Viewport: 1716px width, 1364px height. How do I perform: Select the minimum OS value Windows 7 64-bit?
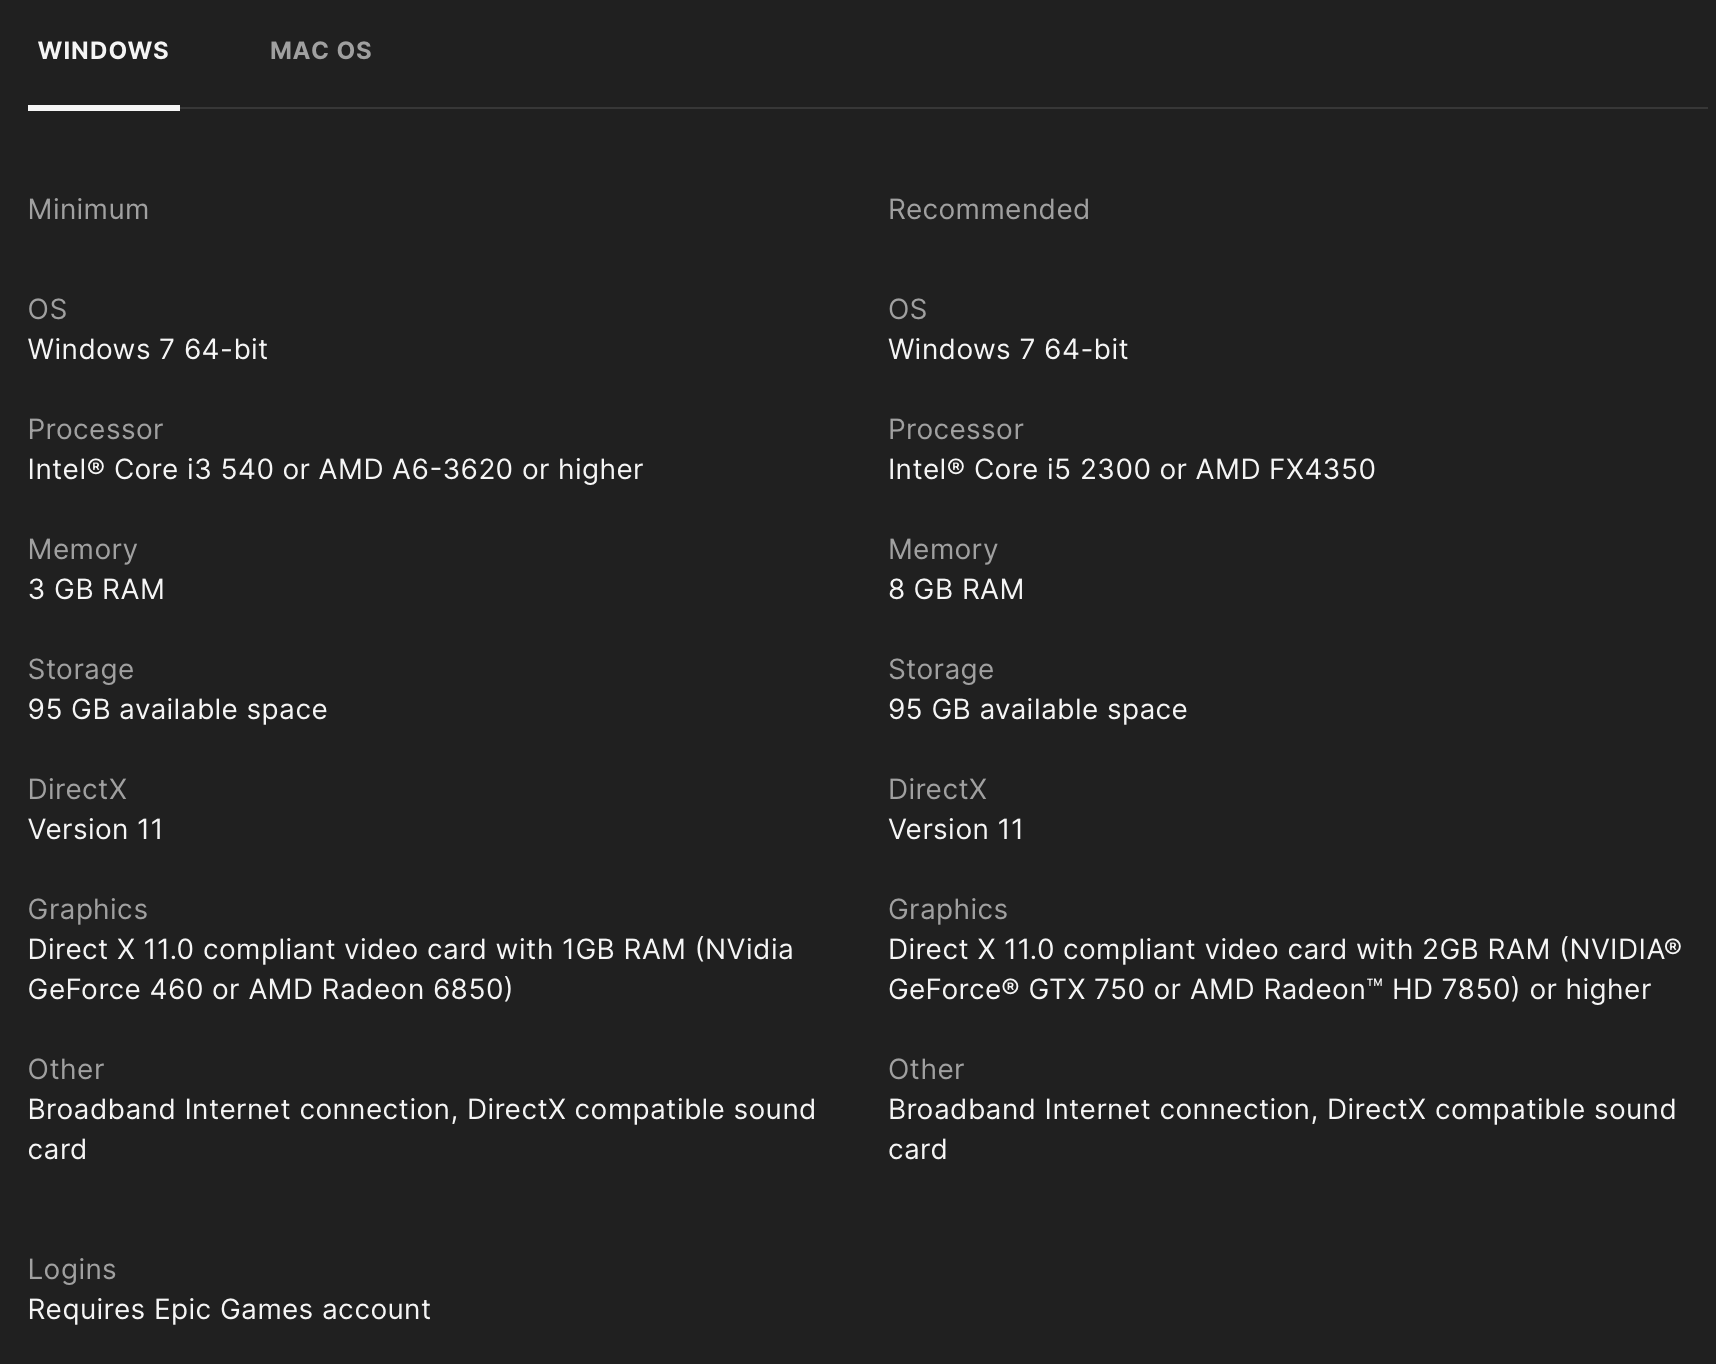point(148,350)
